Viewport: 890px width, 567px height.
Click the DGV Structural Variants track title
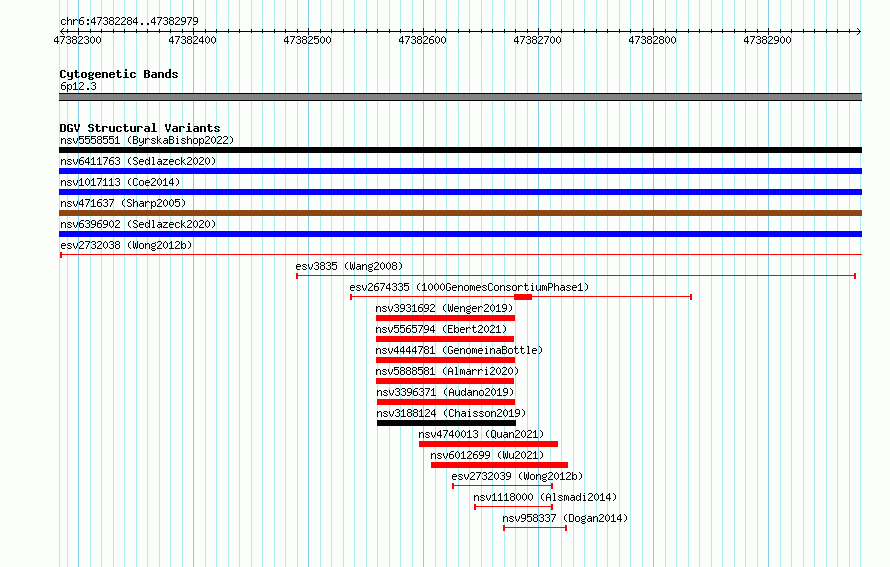coord(140,128)
